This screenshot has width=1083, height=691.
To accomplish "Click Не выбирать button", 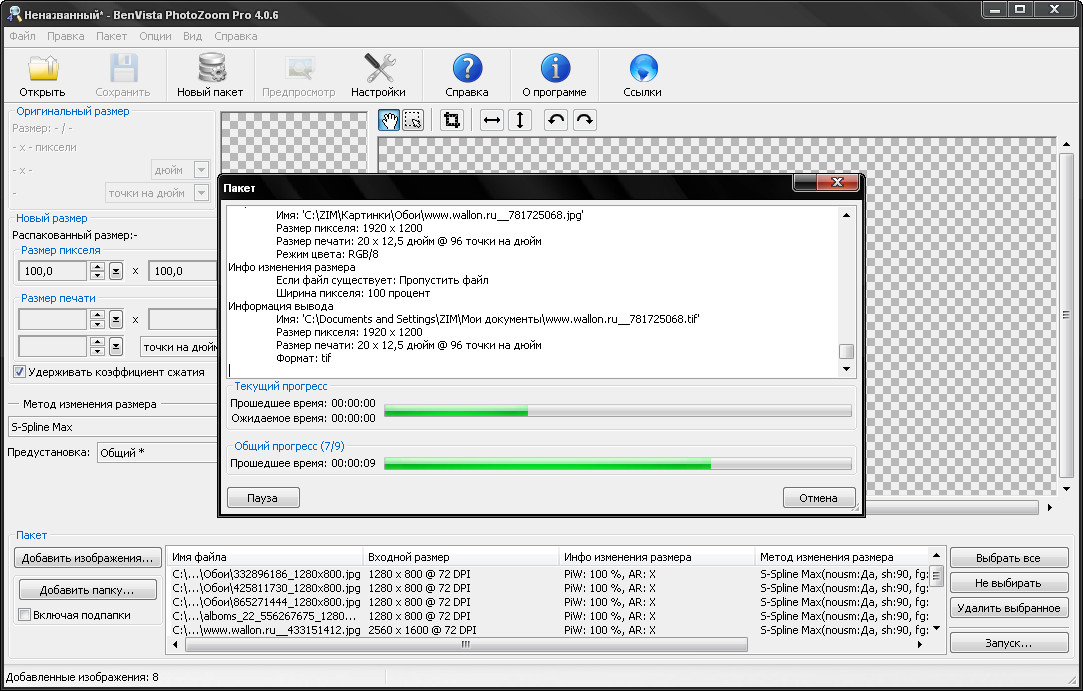I will [x=1008, y=583].
